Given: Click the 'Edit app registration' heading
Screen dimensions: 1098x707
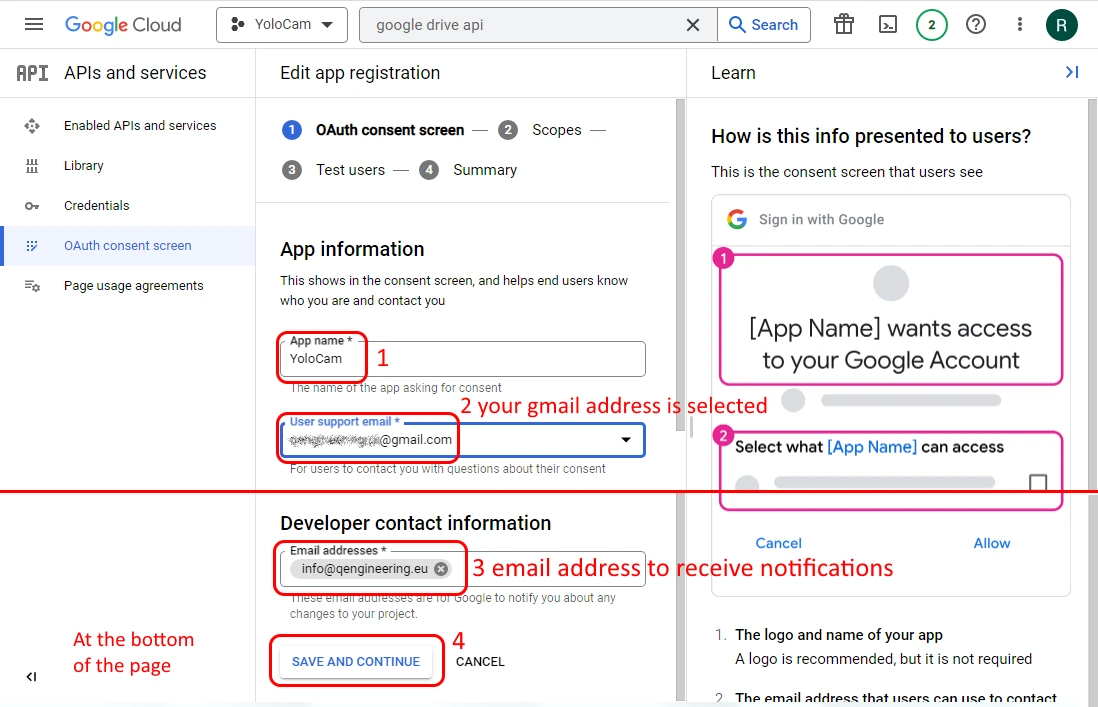Looking at the screenshot, I should point(360,73).
